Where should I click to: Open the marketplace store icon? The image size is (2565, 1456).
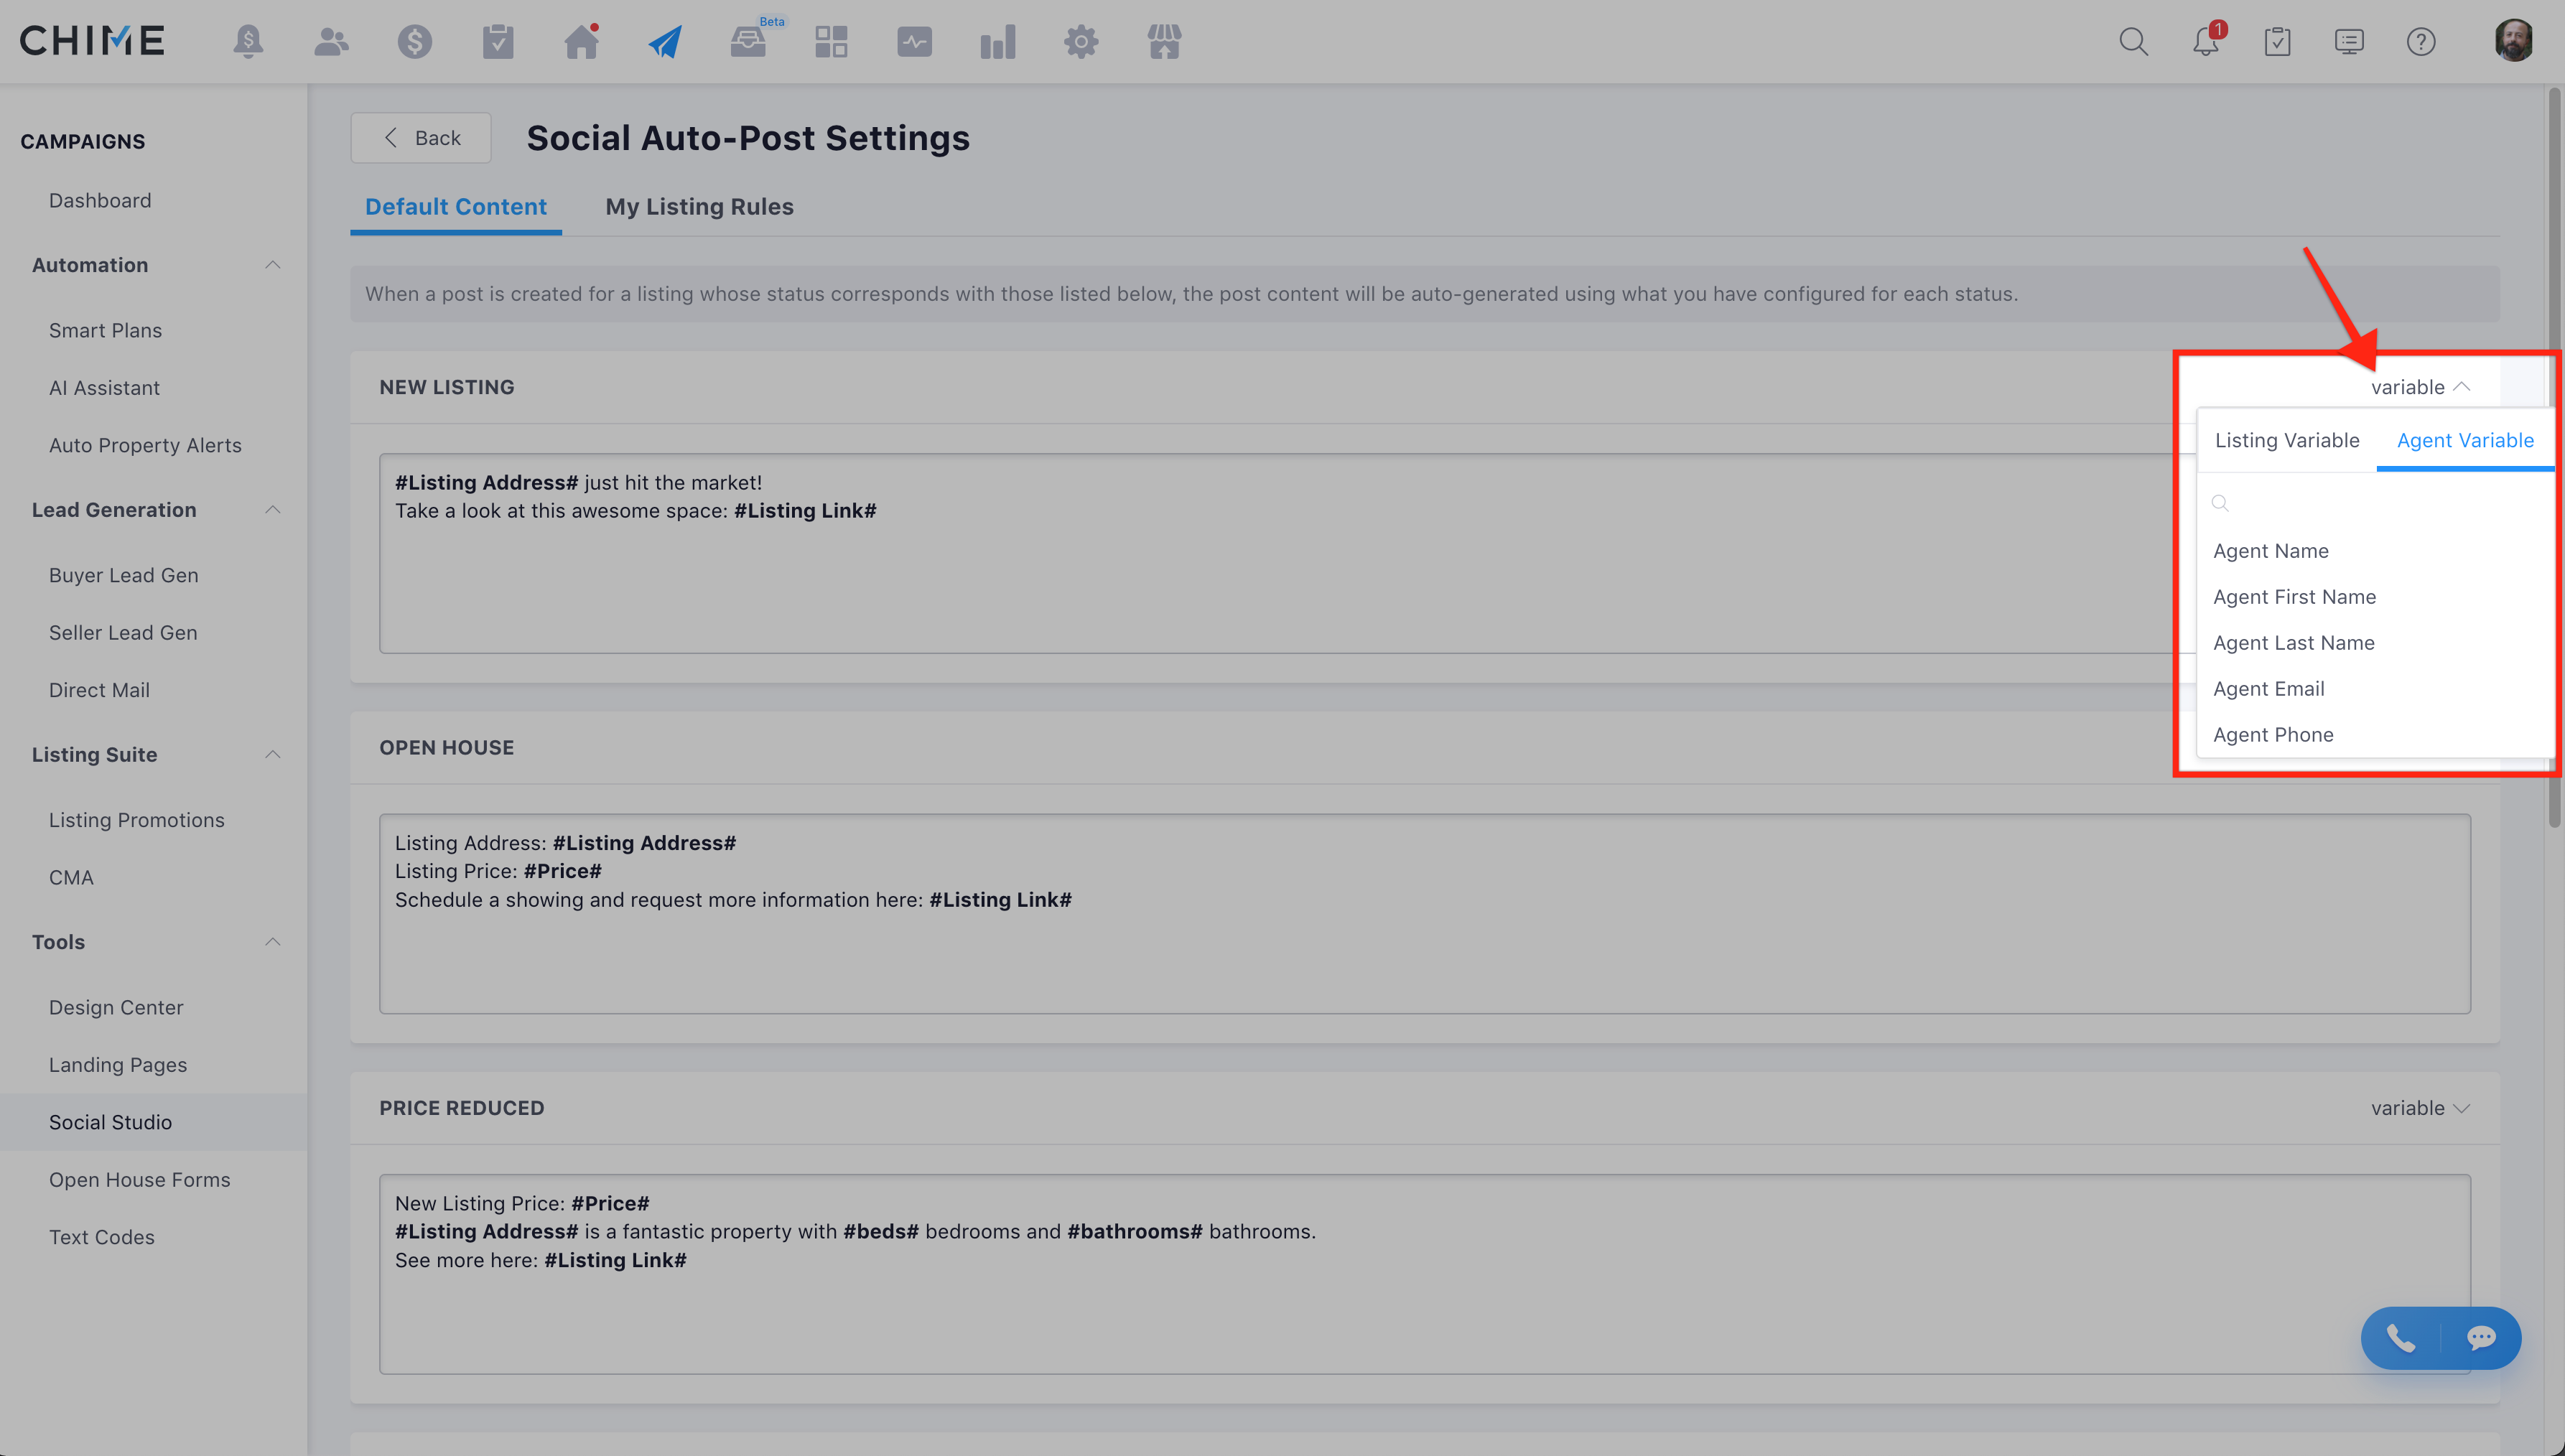pyautogui.click(x=1164, y=42)
